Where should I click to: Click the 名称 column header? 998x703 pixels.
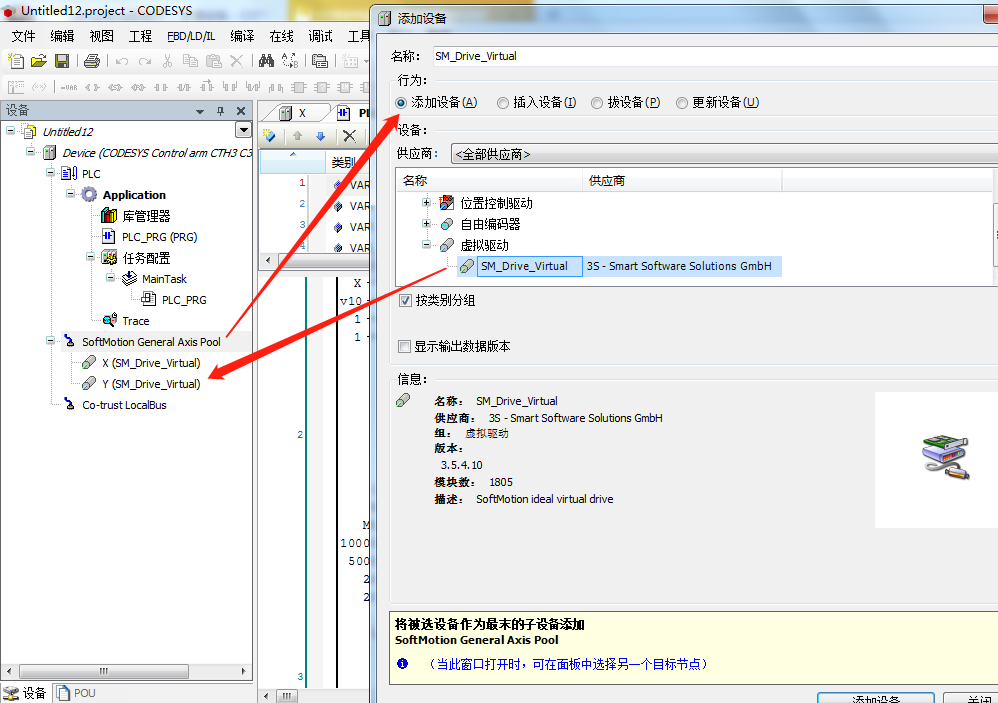(x=489, y=181)
